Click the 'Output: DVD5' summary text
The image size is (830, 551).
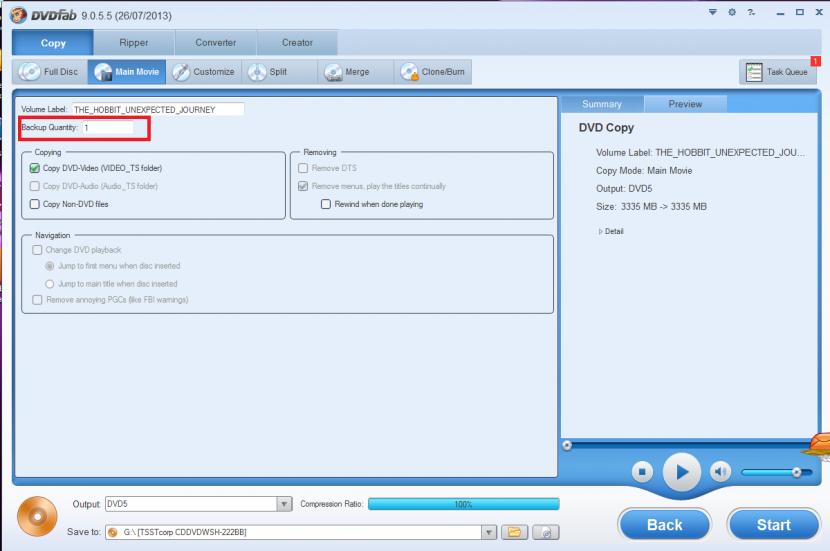[x=624, y=188]
